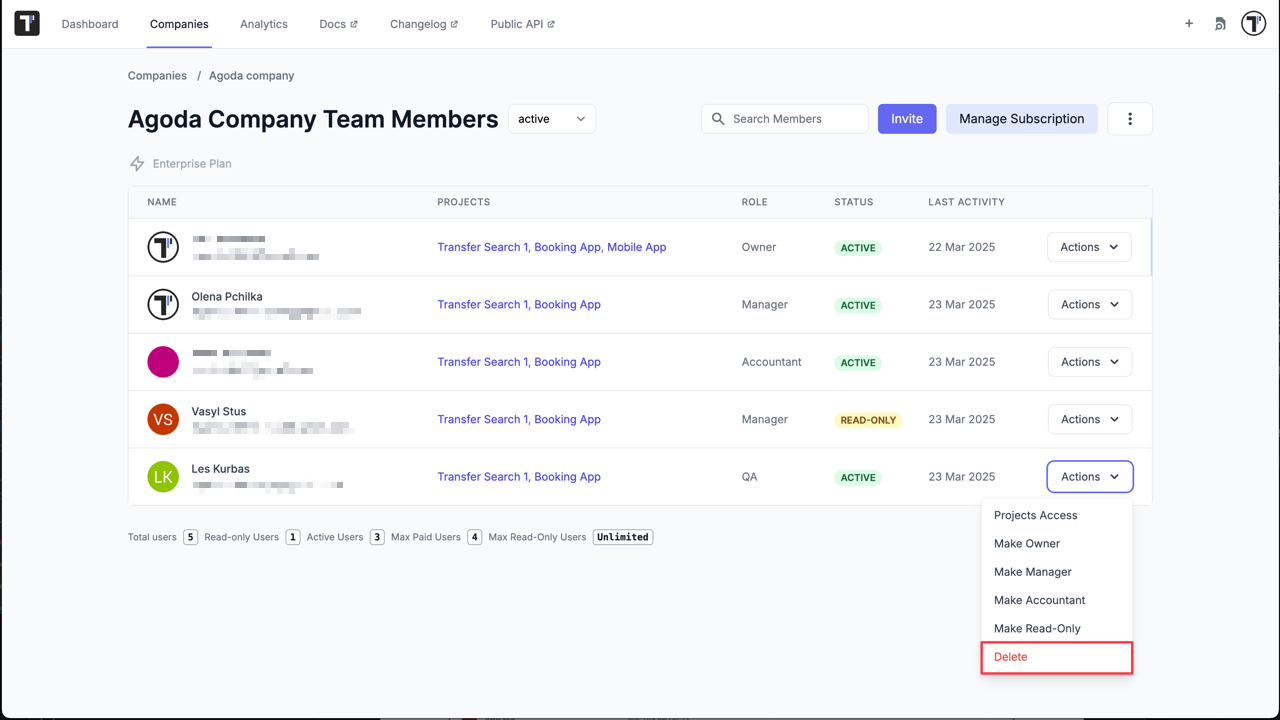Image resolution: width=1280 pixels, height=720 pixels.
Task: Open the account avatar menu at top right
Action: pos(1253,23)
